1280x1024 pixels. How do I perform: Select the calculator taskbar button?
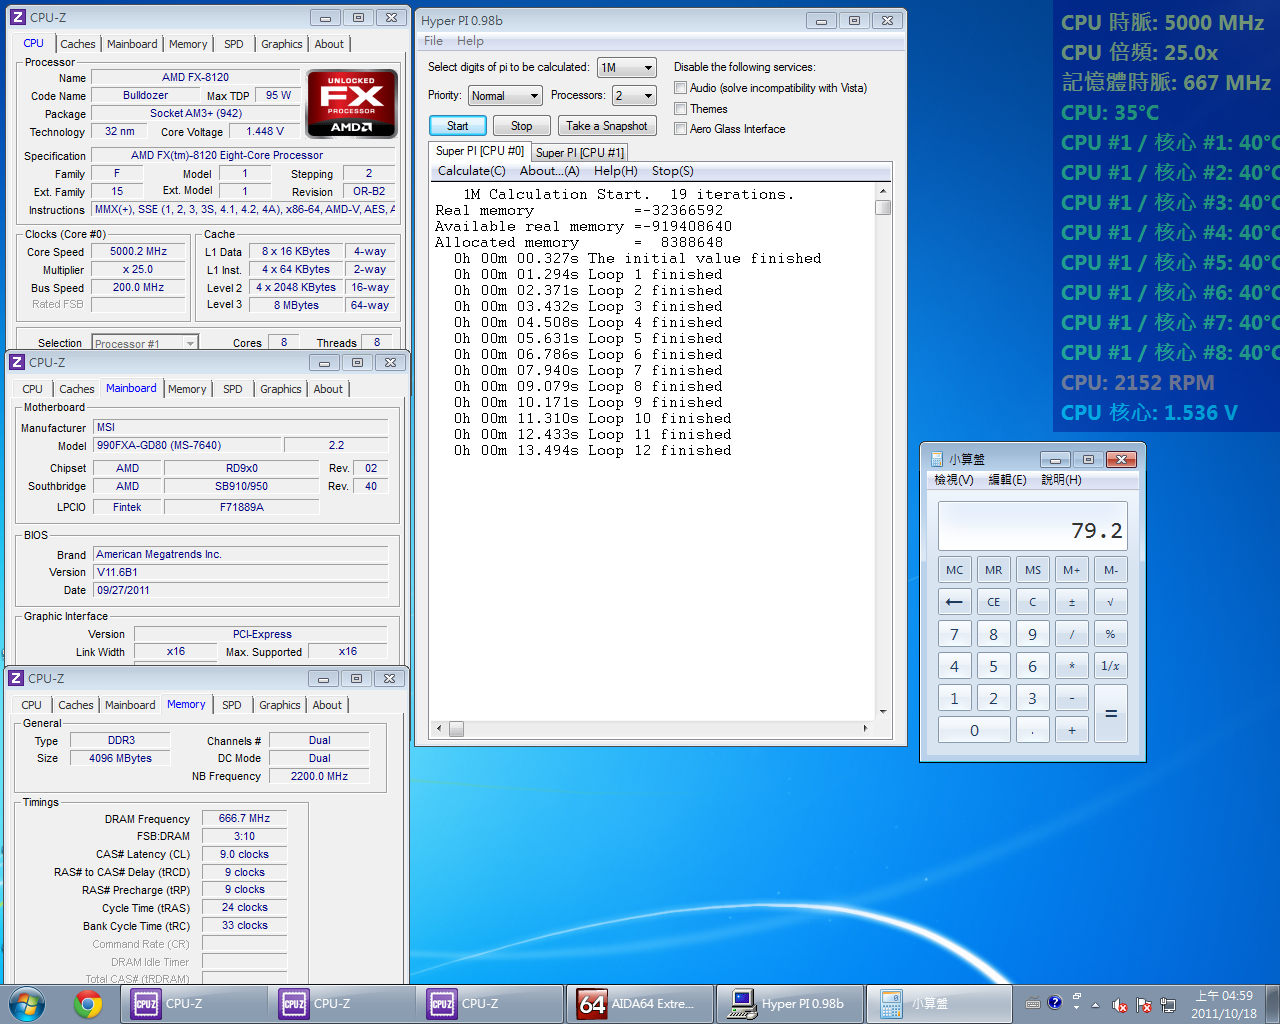(938, 1004)
